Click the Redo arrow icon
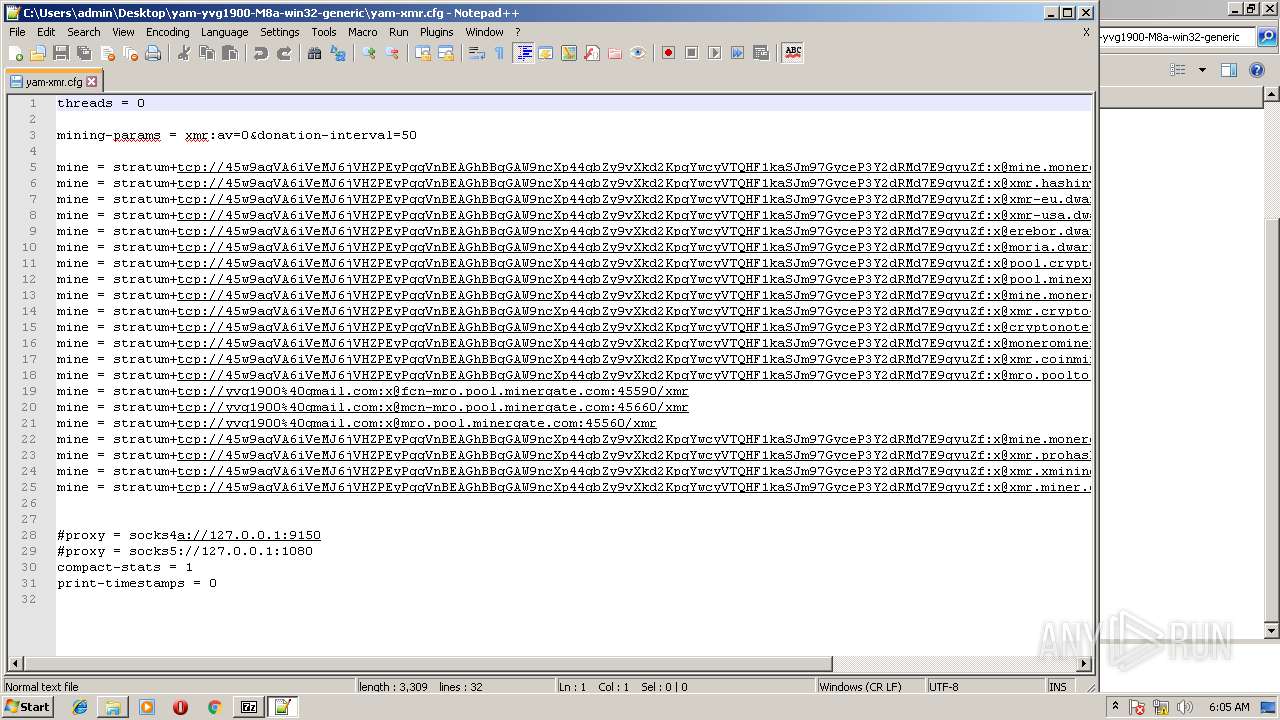This screenshot has height=720, width=1280. click(284, 53)
